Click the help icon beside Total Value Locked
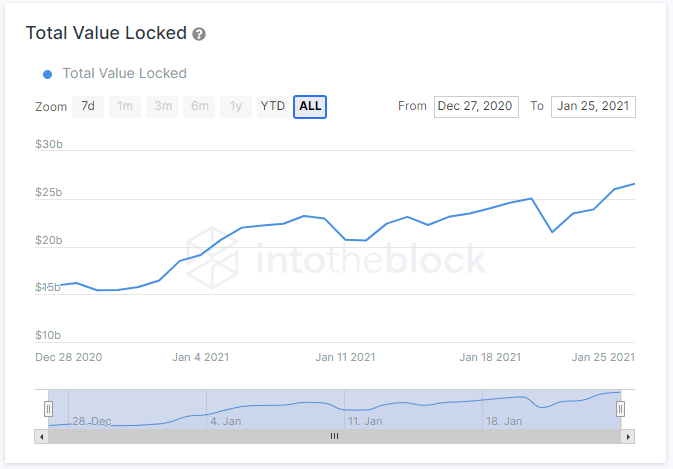This screenshot has width=673, height=469. 199,34
